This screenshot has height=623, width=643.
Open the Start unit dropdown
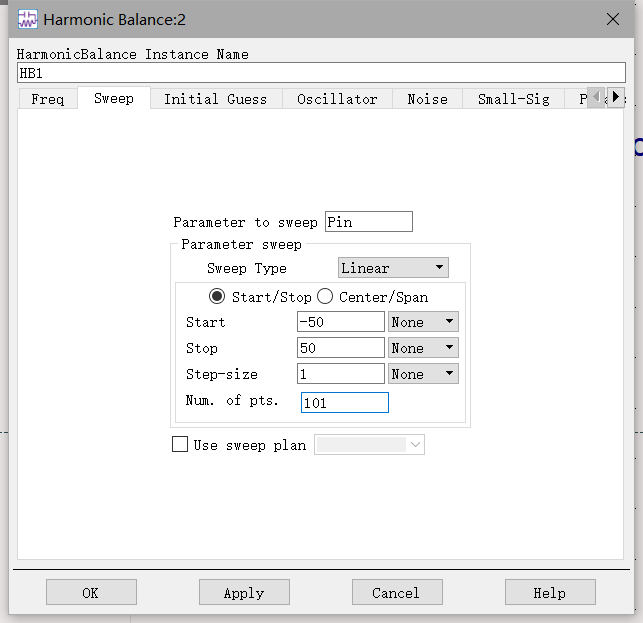click(x=423, y=322)
